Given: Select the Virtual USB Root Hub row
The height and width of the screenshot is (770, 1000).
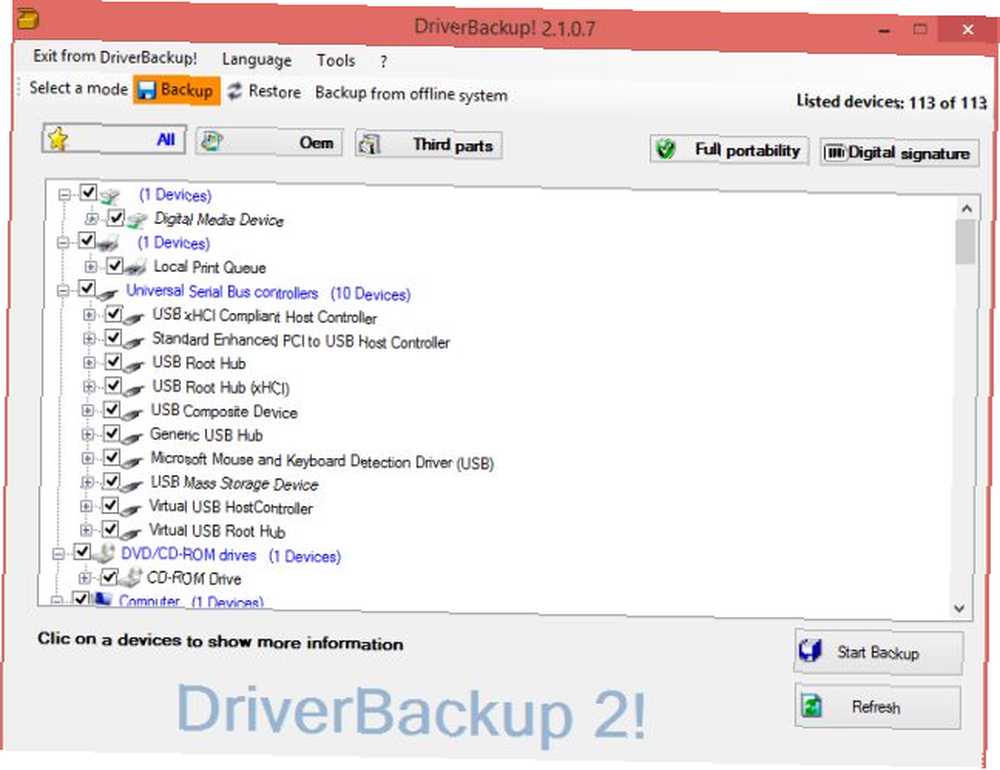Looking at the screenshot, I should click(x=217, y=531).
